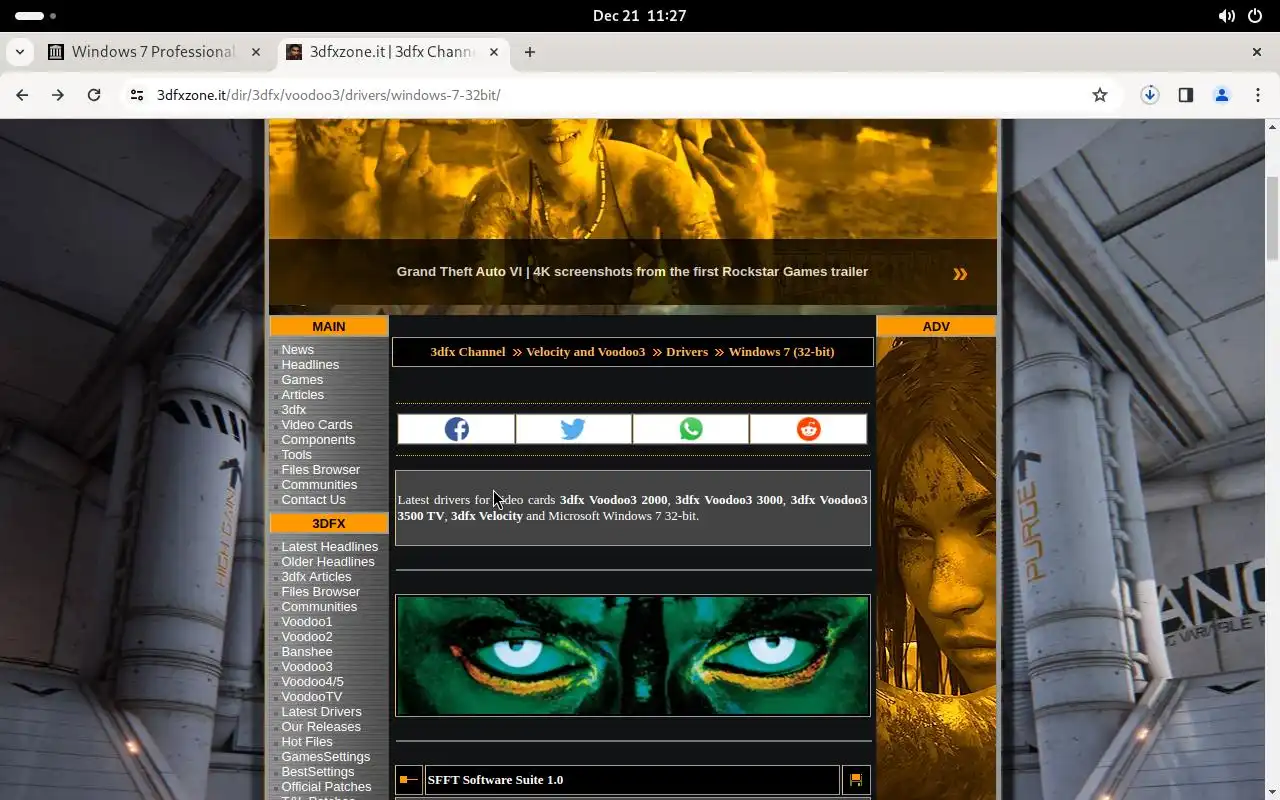Close the 3dfxzone.it tab
1280x800 pixels.
click(x=494, y=52)
